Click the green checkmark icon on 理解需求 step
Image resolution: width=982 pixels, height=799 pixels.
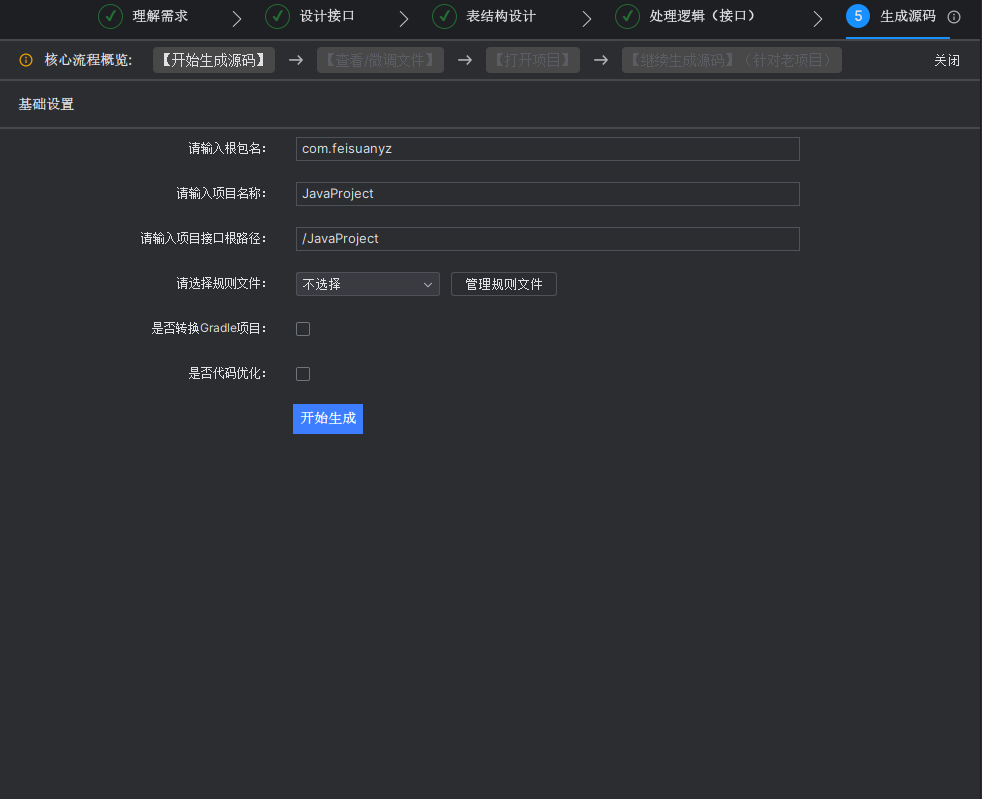tap(110, 17)
